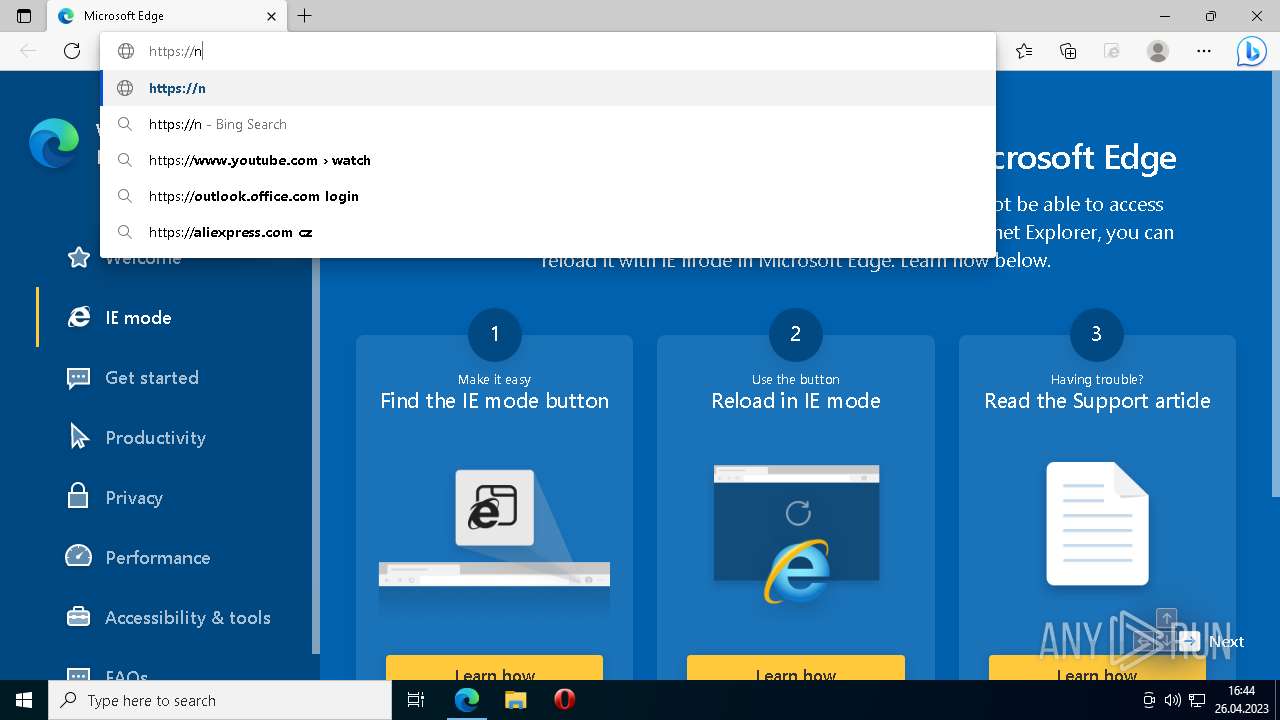Click Learn how under Reload in IE mode
Image resolution: width=1280 pixels, height=720 pixels.
[796, 668]
